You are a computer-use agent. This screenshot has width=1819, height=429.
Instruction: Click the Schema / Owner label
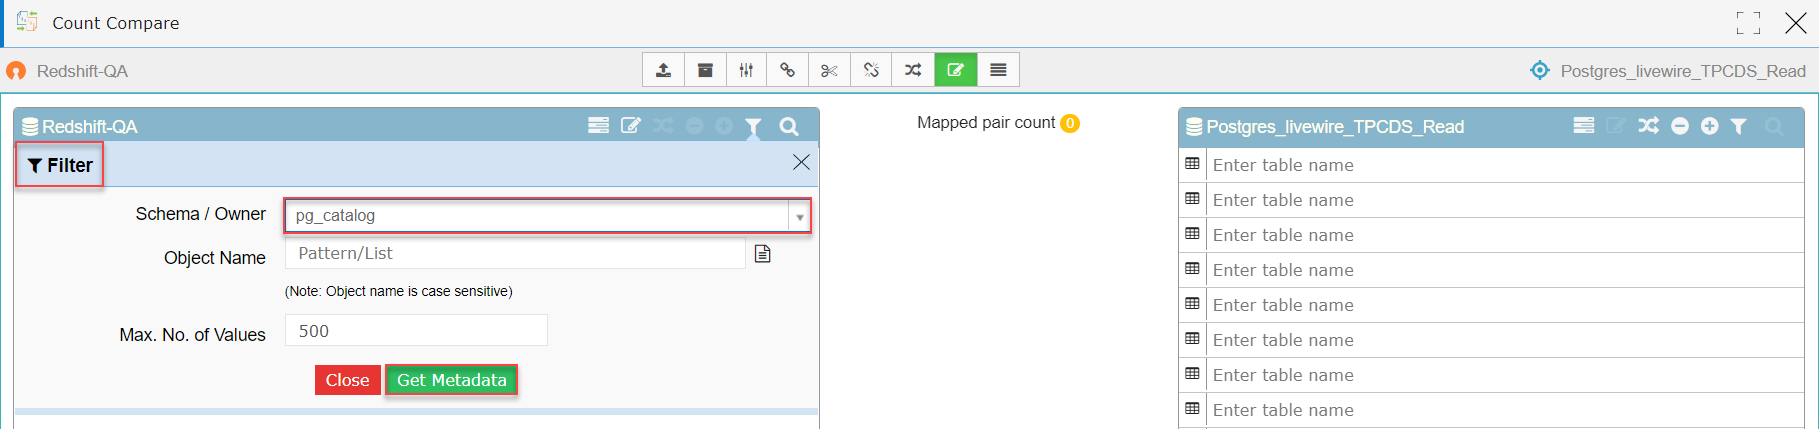click(201, 214)
